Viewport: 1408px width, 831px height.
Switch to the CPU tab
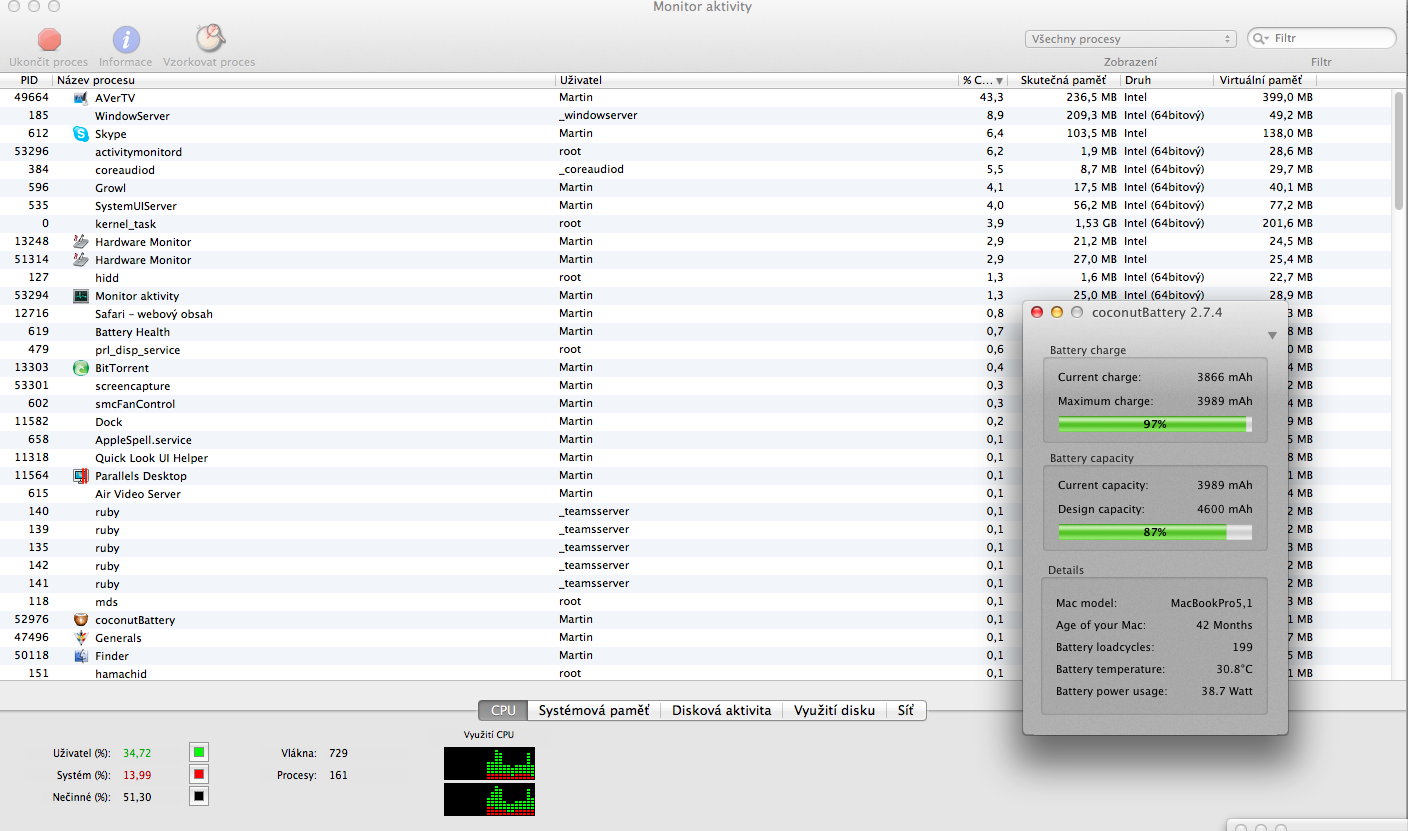tap(503, 710)
